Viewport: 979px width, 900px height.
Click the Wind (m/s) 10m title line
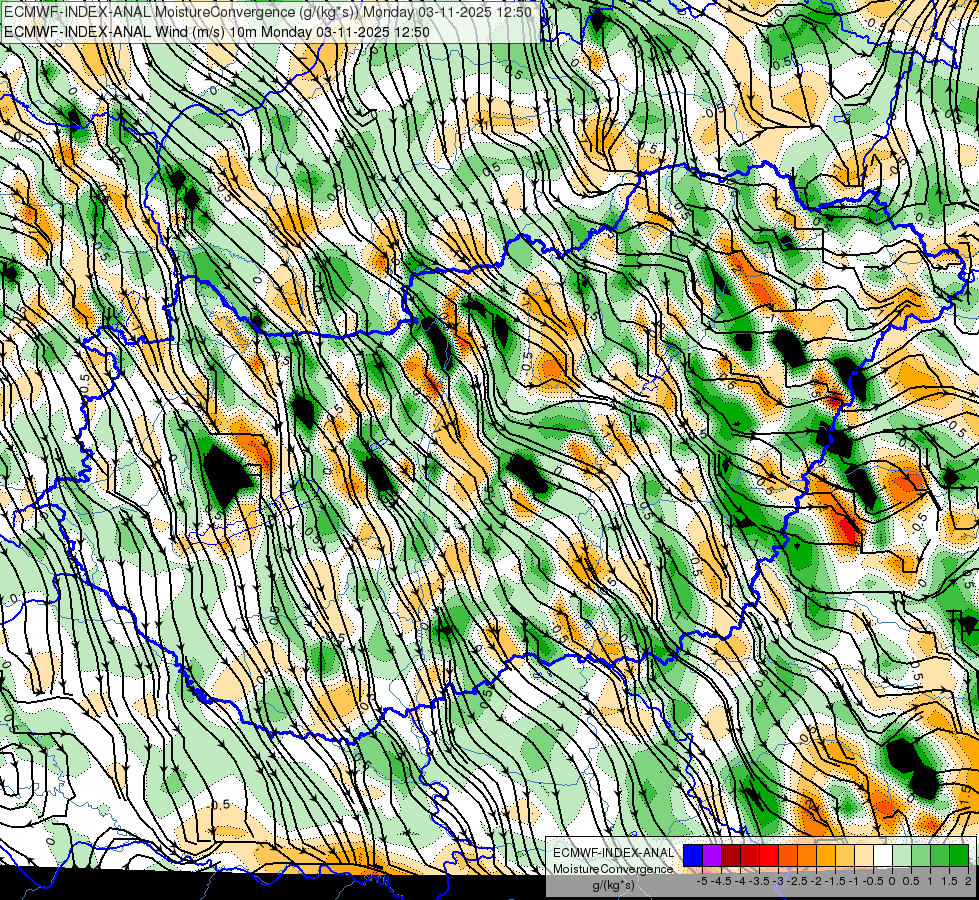[x=217, y=31]
